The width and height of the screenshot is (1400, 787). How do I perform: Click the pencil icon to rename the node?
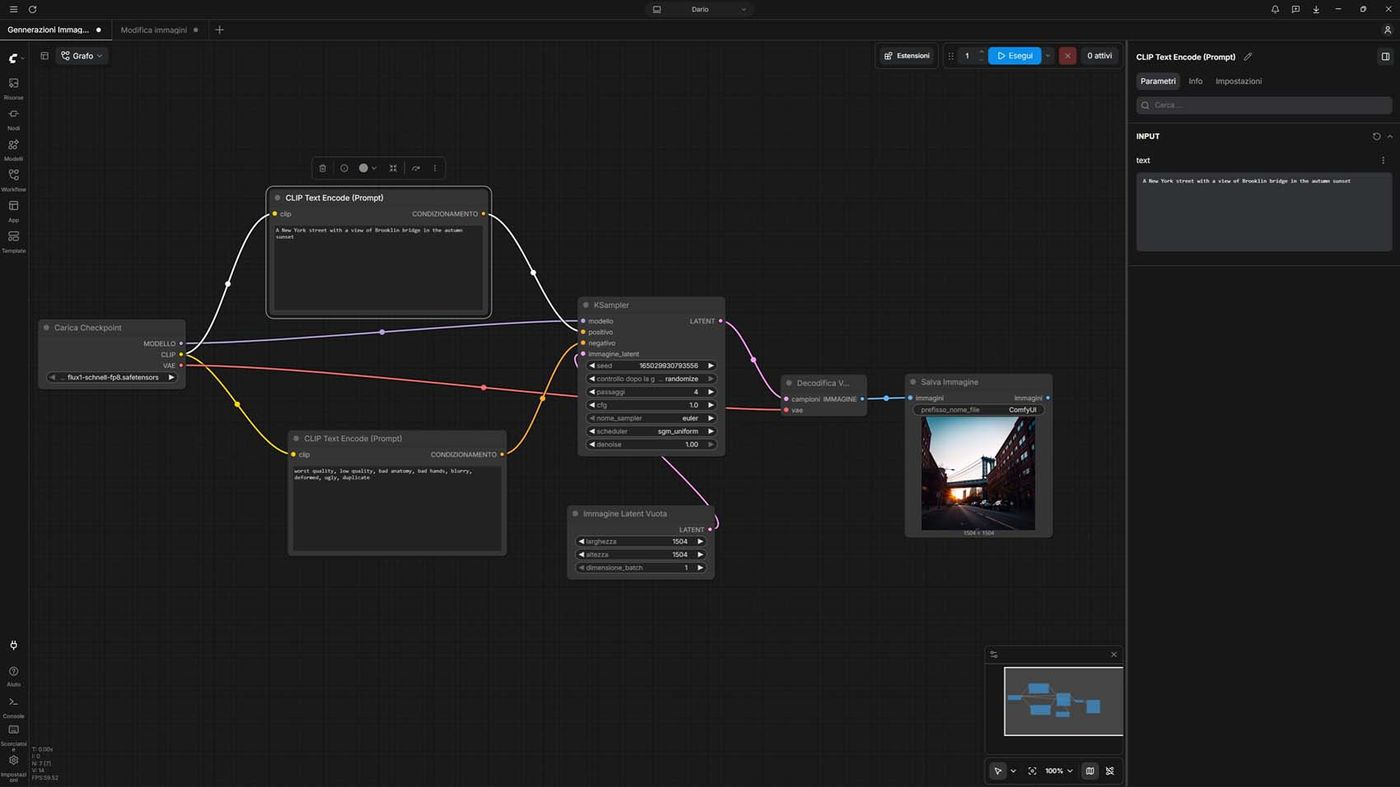click(1247, 57)
